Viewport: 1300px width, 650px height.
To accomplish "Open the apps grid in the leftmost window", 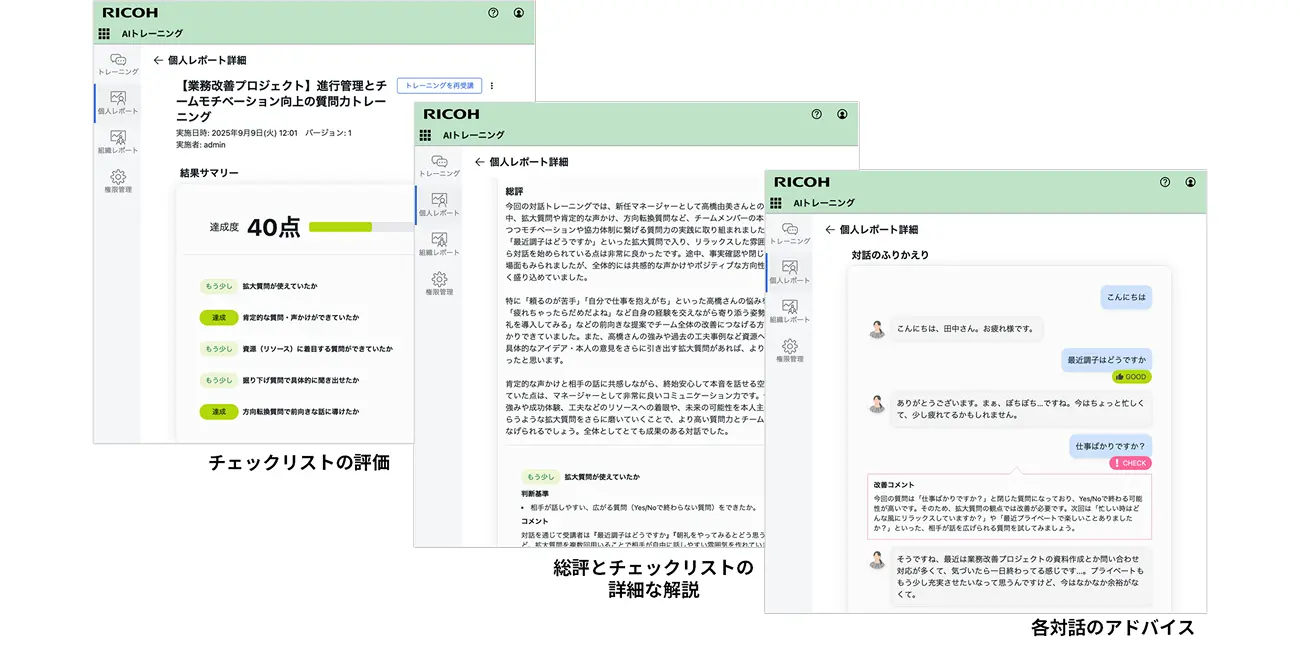I will [104, 34].
